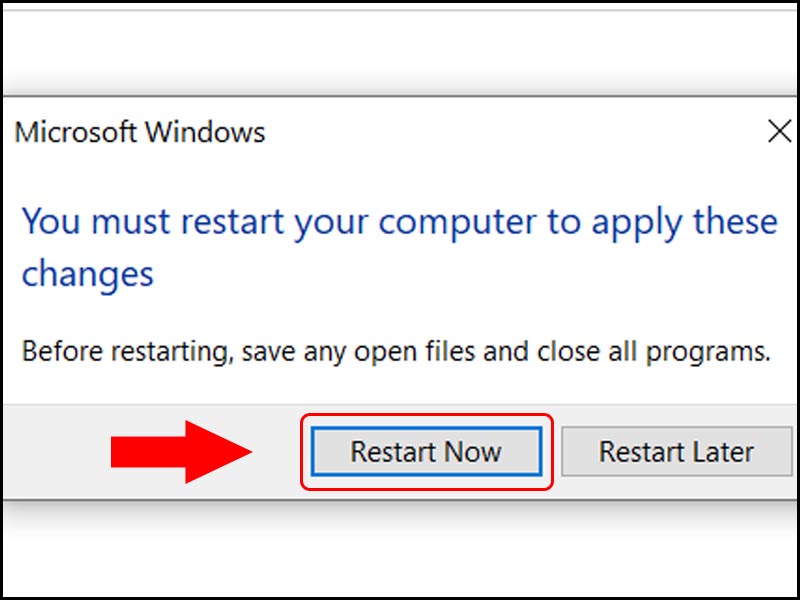Image resolution: width=800 pixels, height=600 pixels.
Task: Click the word "Microsoft" in the dialog title
Action: coord(77,132)
